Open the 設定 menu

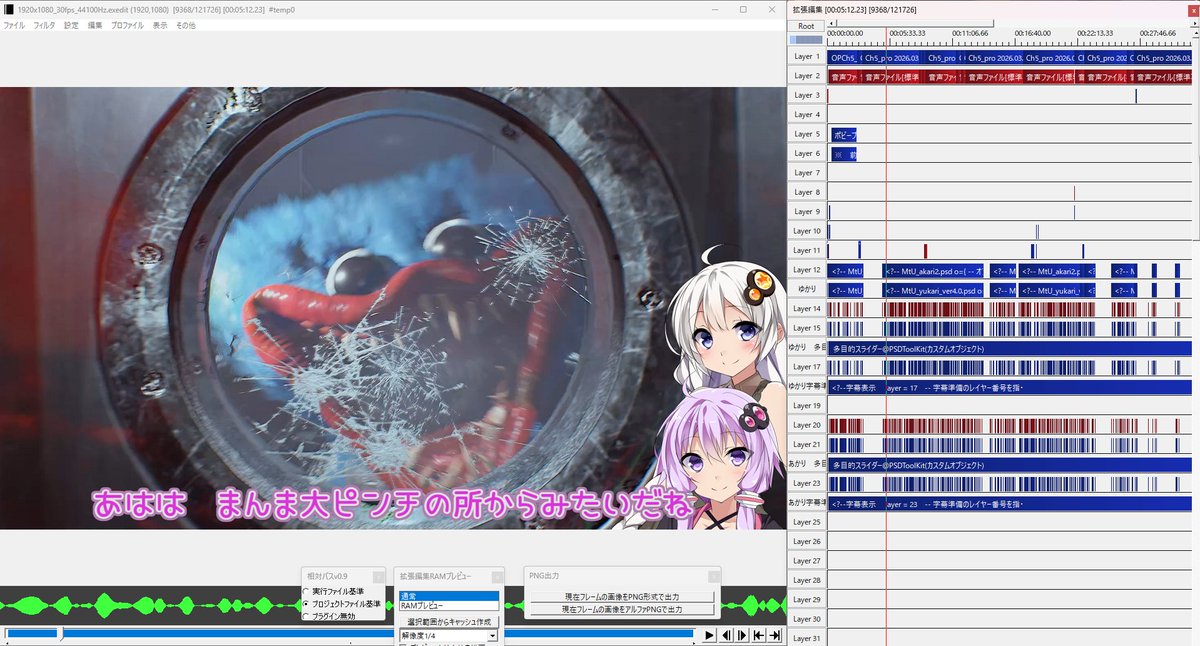click(x=71, y=25)
